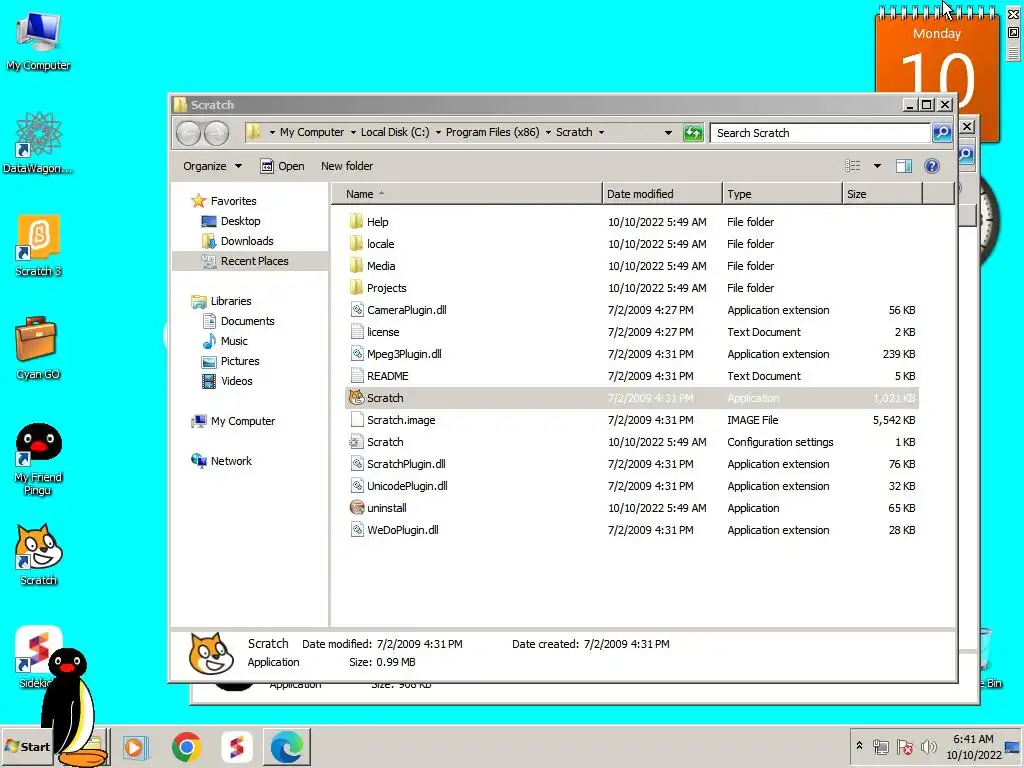Click the Change your view icon

pyautogui.click(x=853, y=166)
